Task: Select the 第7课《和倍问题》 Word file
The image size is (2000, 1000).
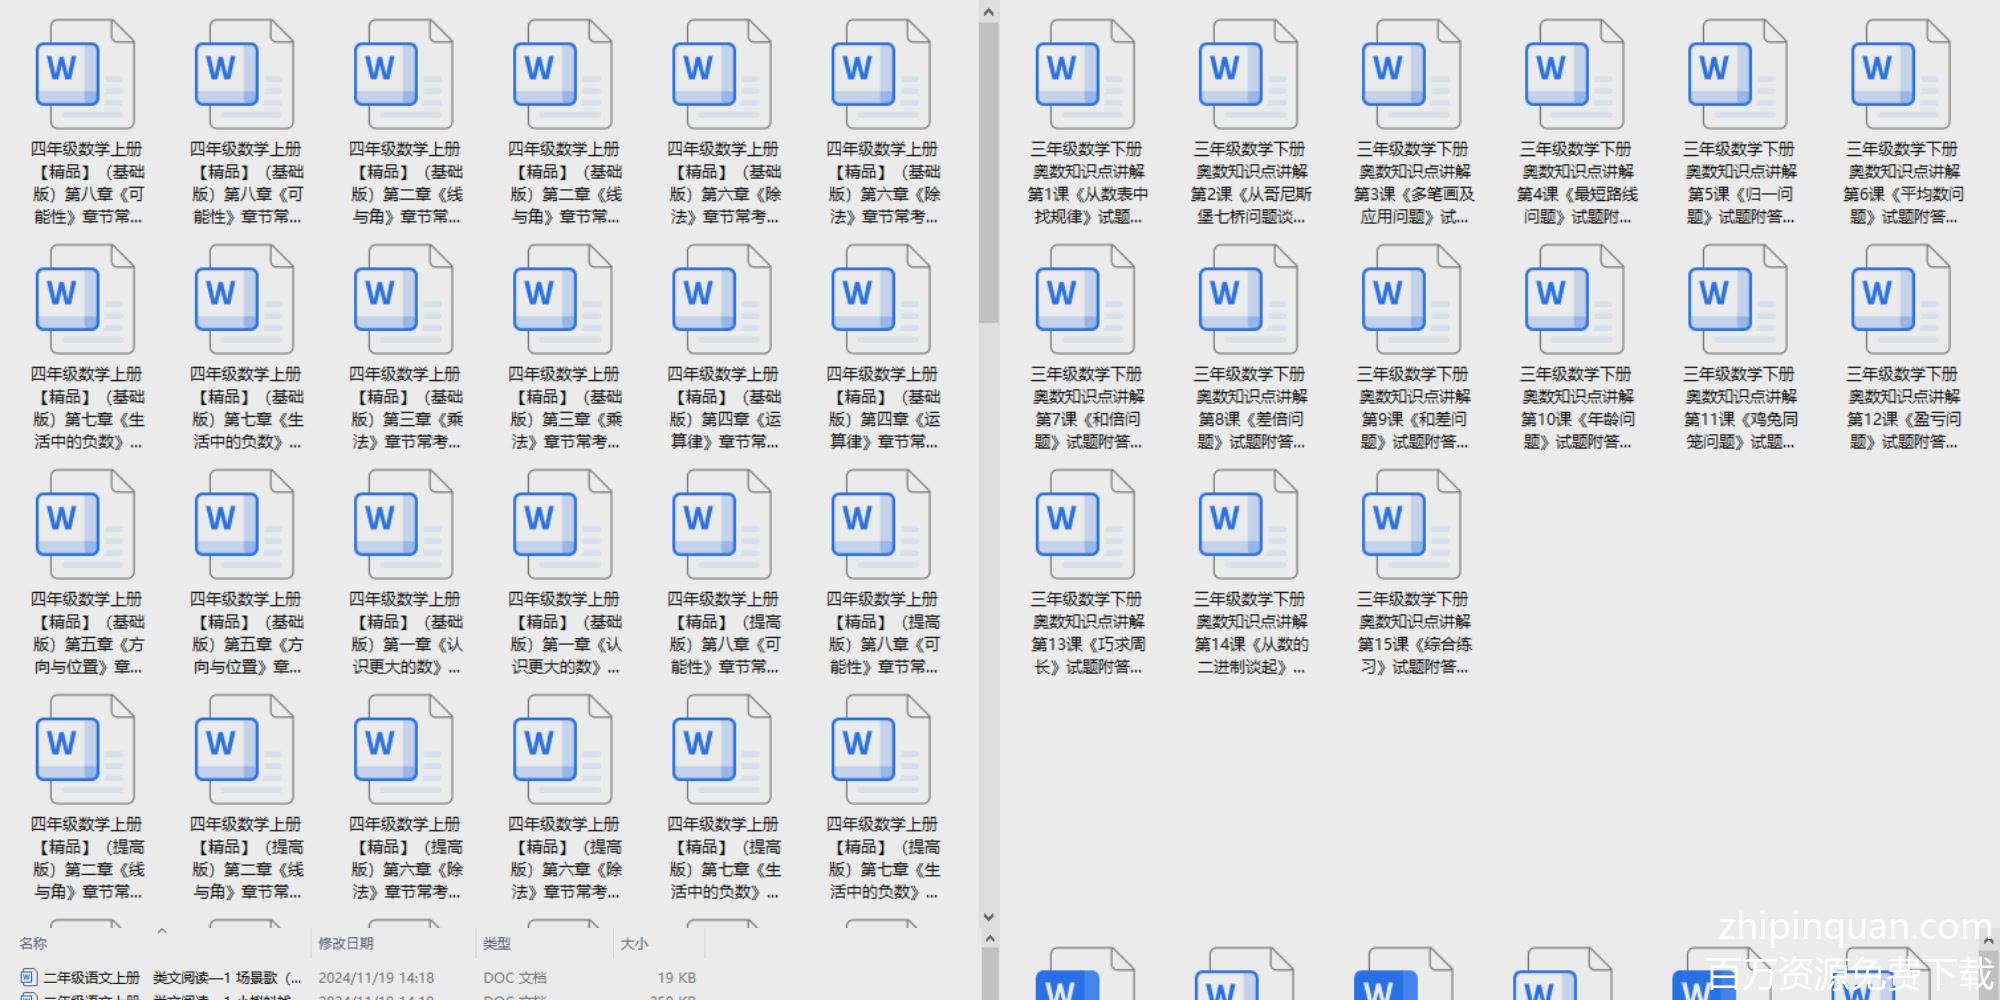Action: click(x=1087, y=348)
